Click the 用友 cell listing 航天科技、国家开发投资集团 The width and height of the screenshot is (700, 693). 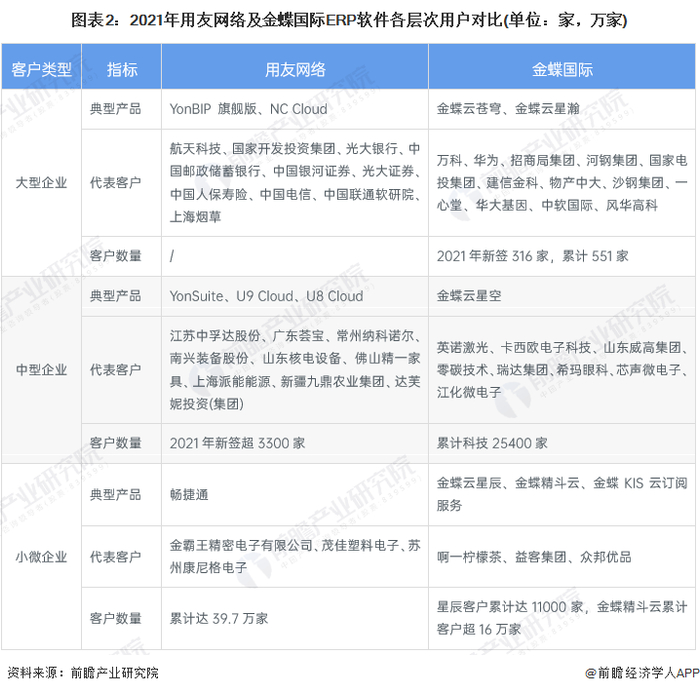295,183
